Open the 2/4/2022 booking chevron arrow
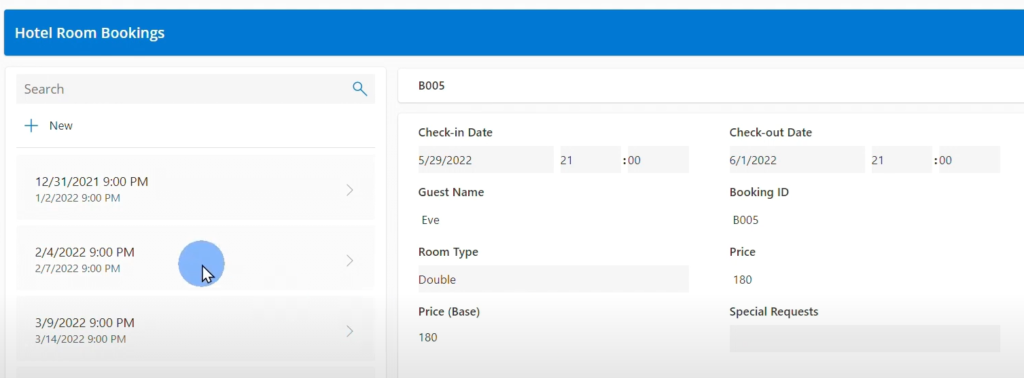 pyautogui.click(x=349, y=260)
